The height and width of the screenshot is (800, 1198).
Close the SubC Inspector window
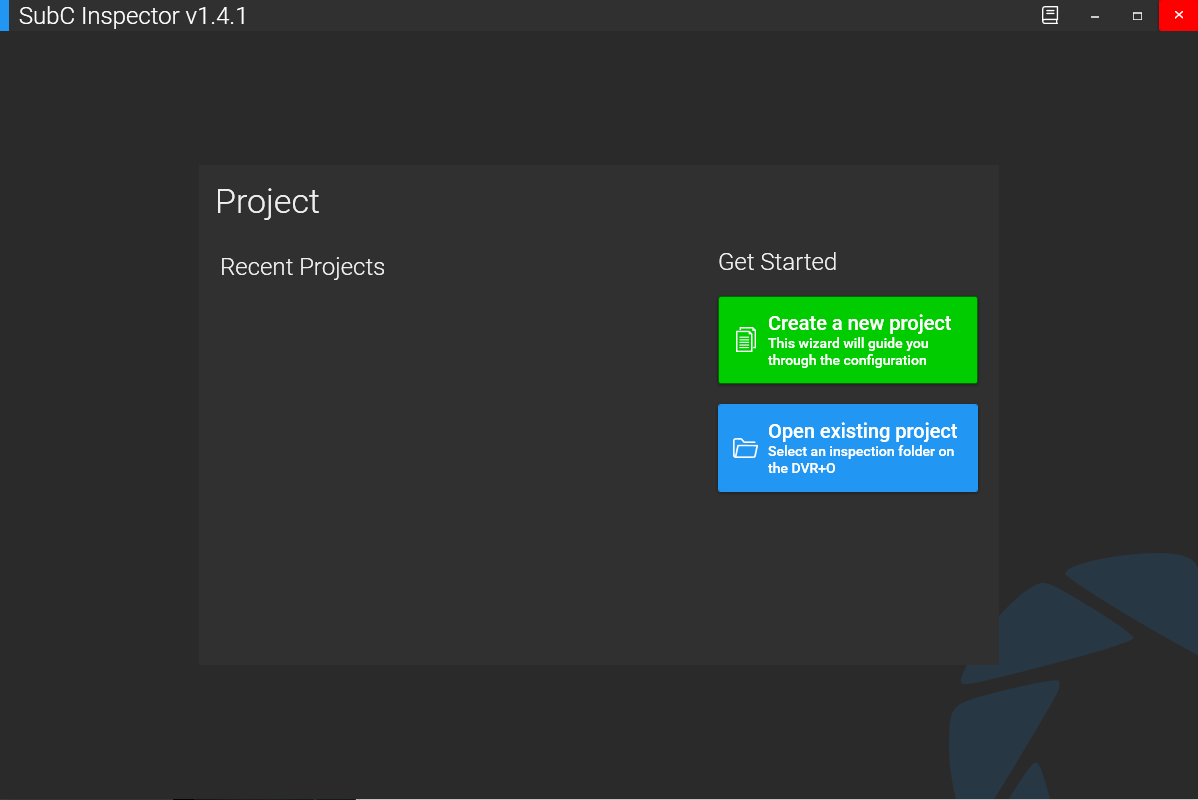1178,16
